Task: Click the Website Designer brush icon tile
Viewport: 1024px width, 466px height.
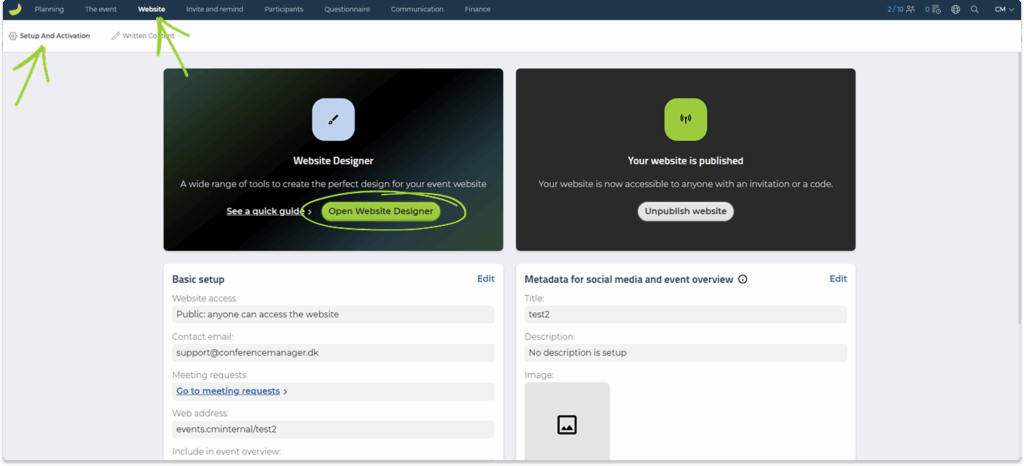Action: point(333,119)
